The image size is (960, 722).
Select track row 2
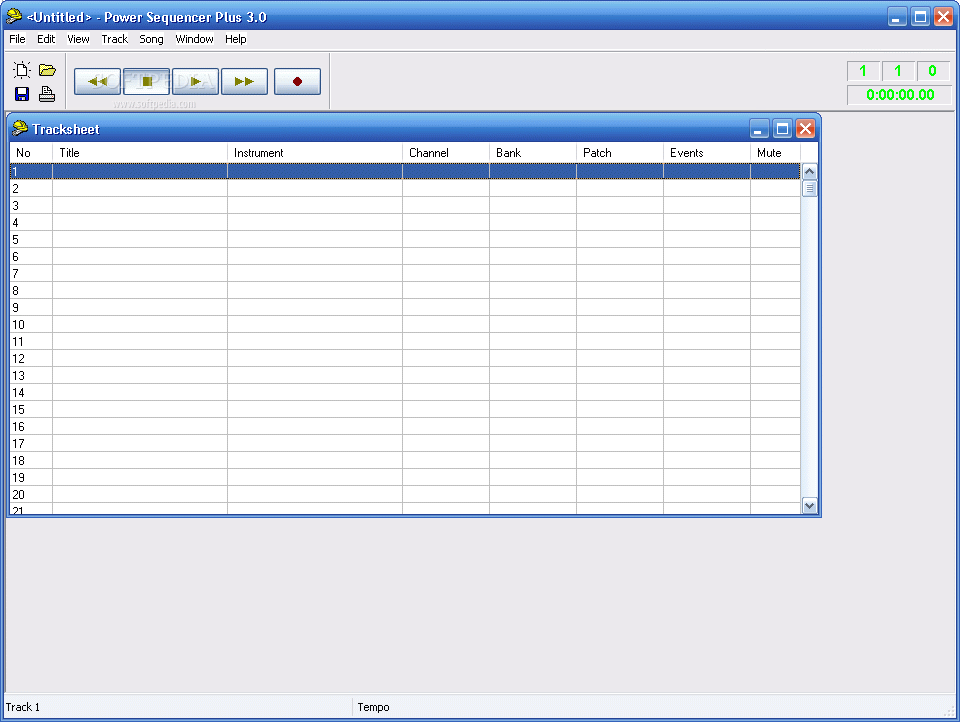[405, 189]
